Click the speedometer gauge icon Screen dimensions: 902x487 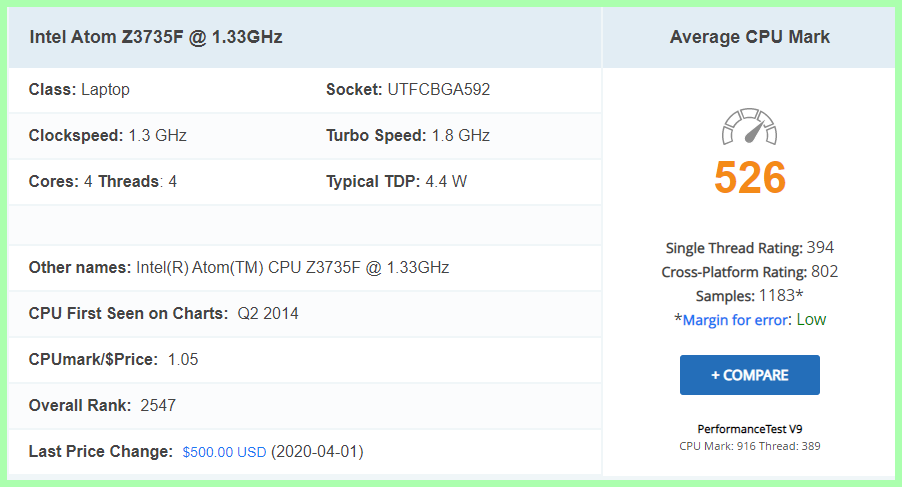(749, 127)
